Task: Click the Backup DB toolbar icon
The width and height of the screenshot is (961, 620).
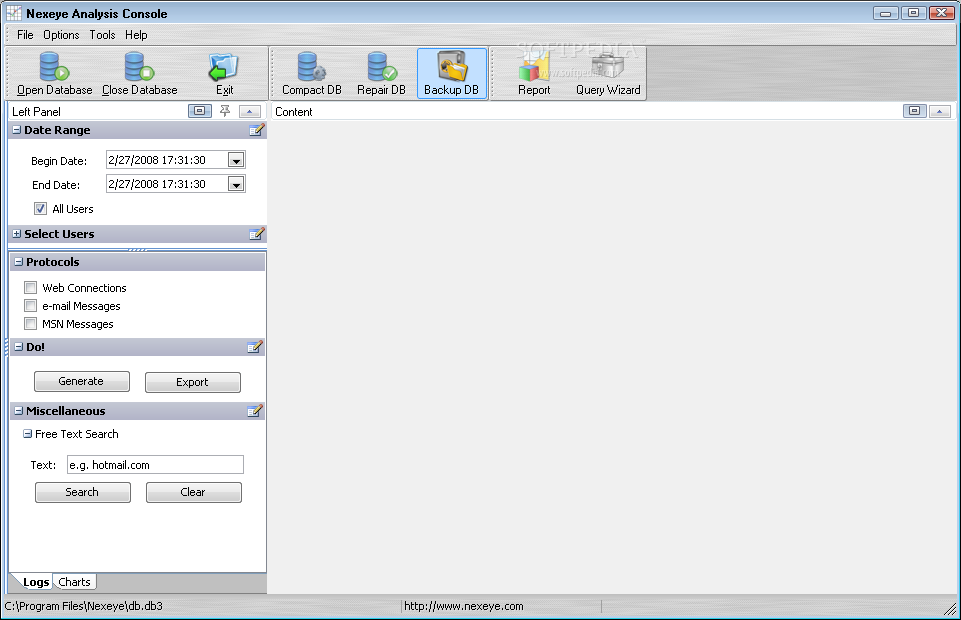Action: (452, 74)
